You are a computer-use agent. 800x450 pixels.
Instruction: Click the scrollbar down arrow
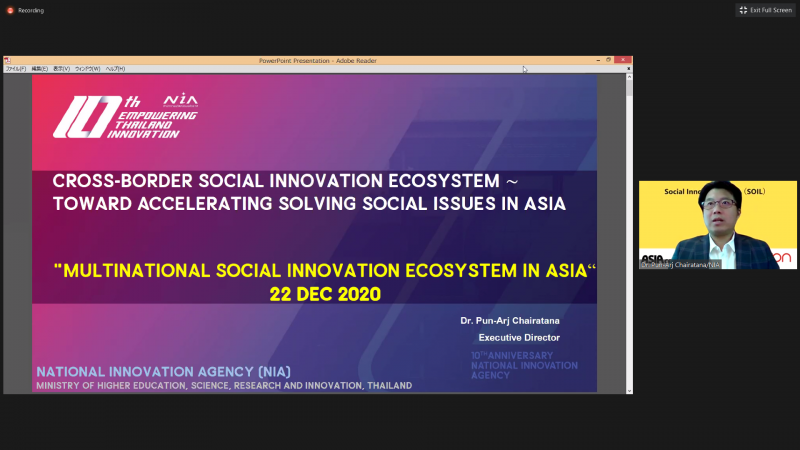click(629, 388)
